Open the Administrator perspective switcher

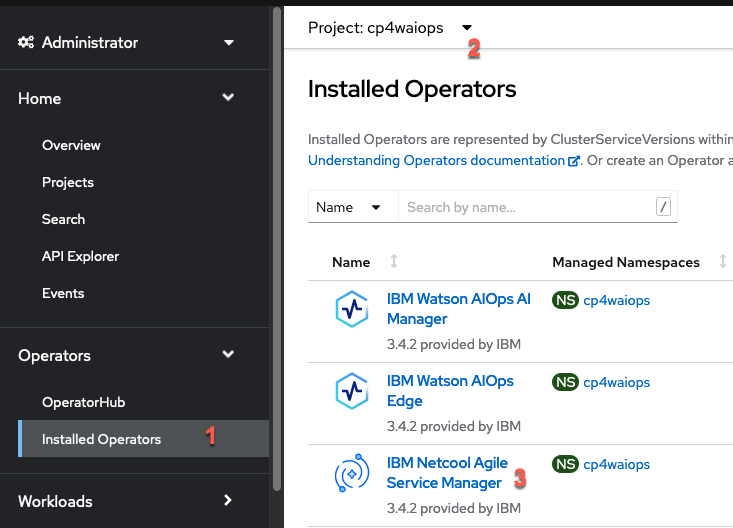click(x=126, y=43)
